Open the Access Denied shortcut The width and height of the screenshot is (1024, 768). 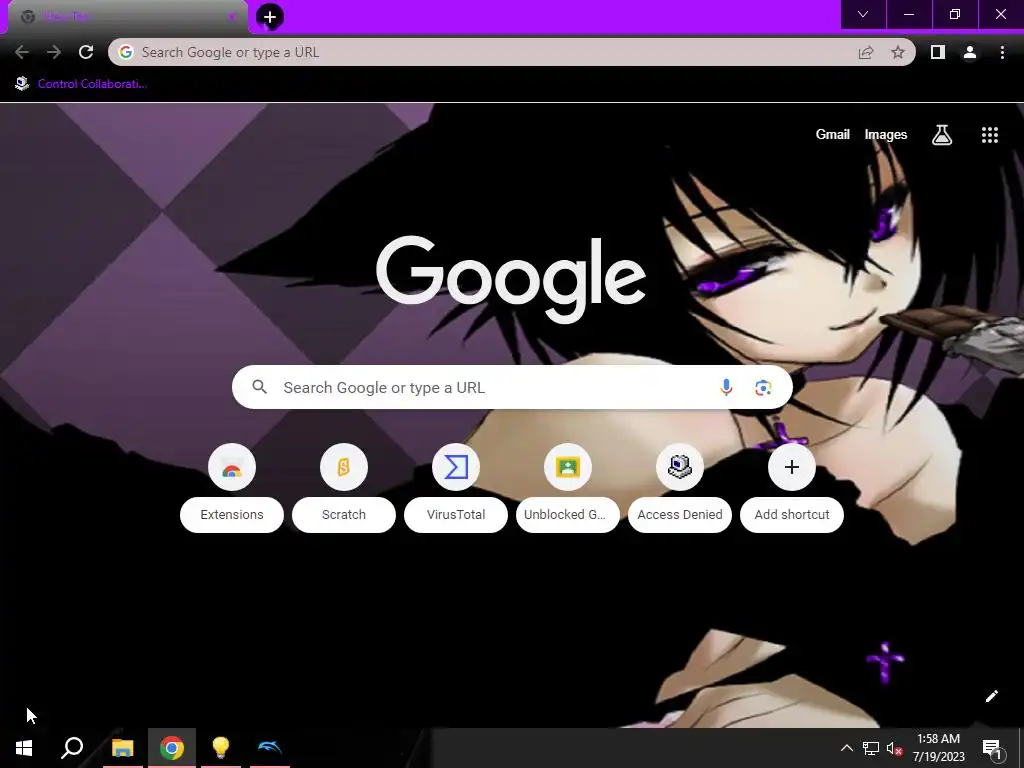point(680,488)
